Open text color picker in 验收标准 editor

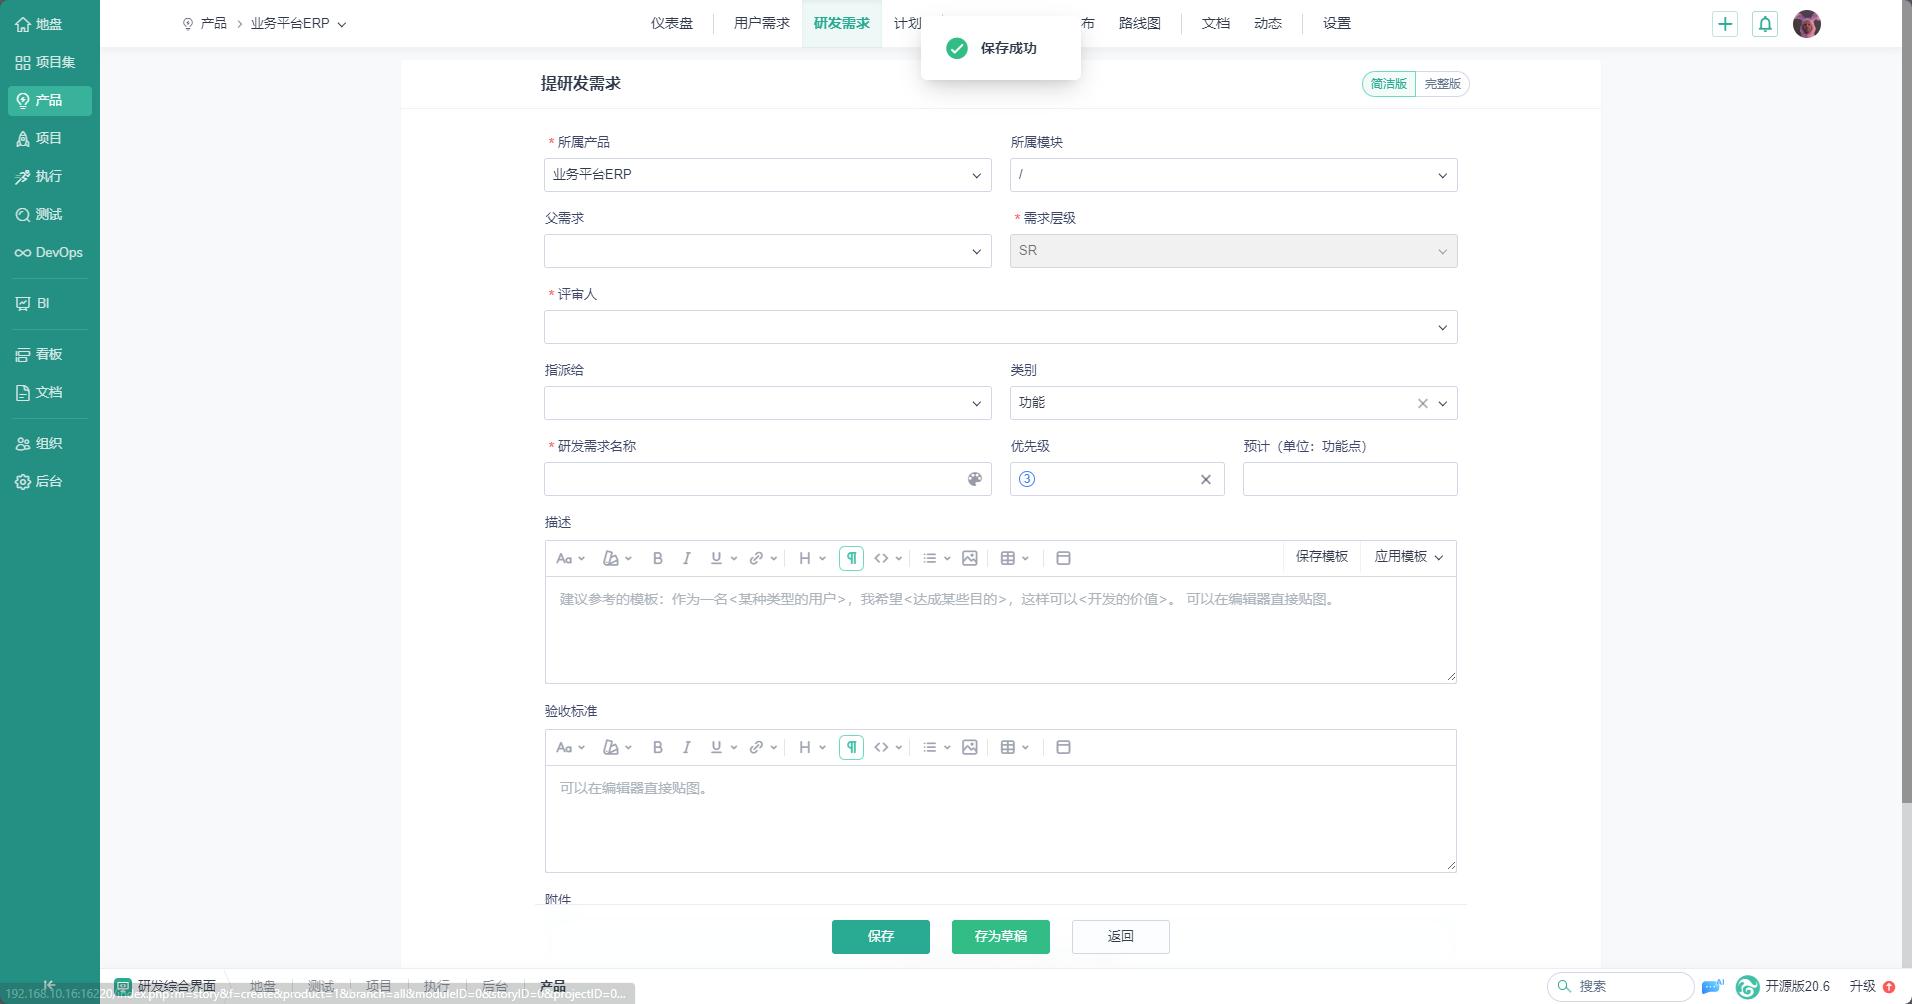617,747
